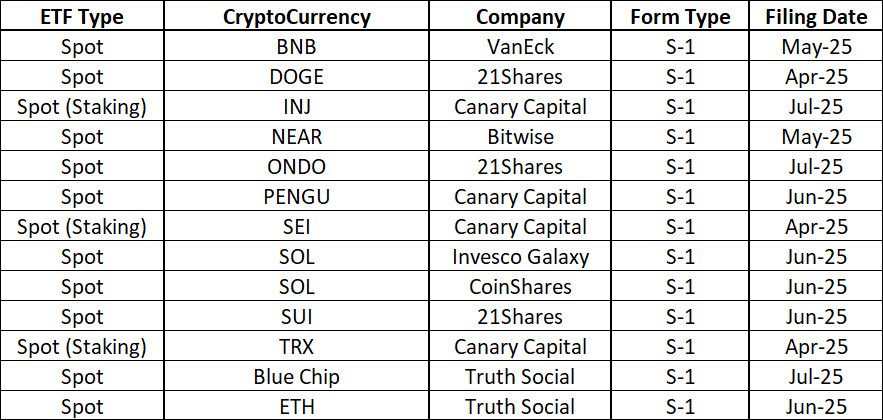Click the ONDO cell
Viewport: 883px width, 420px height.
point(297,166)
